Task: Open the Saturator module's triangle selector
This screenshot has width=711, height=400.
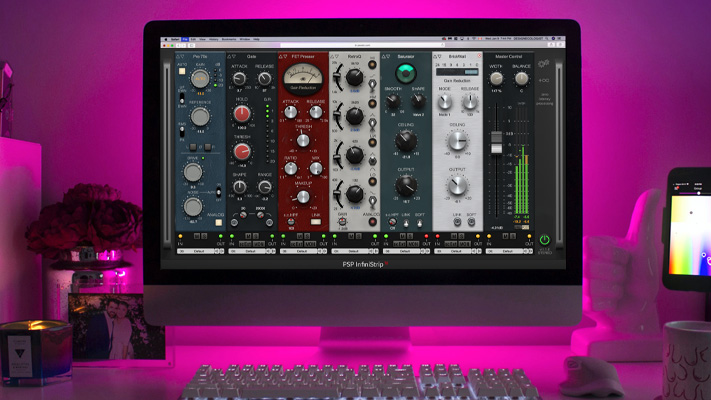Action: click(386, 57)
